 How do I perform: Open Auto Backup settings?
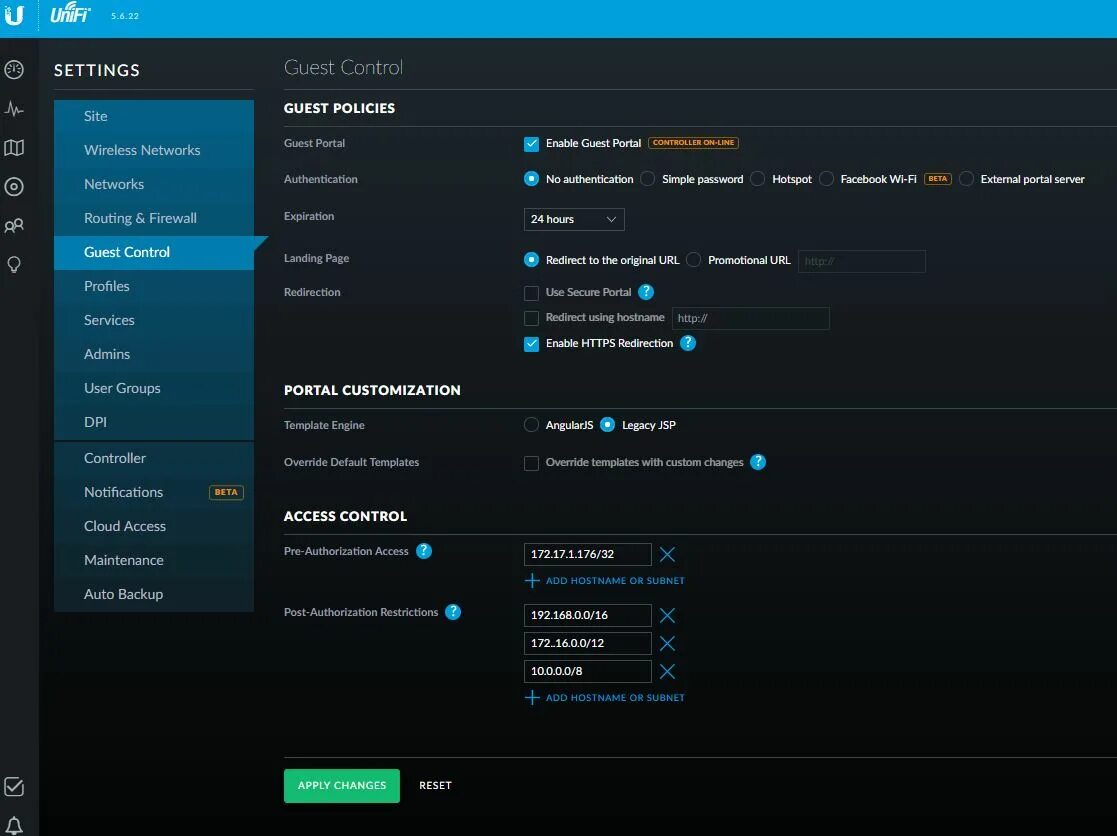(x=154, y=595)
